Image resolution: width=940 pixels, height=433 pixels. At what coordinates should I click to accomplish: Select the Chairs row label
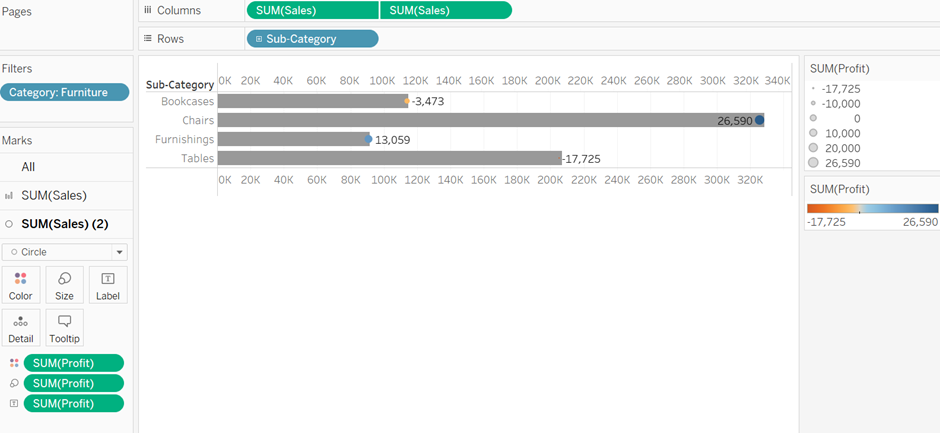click(198, 121)
